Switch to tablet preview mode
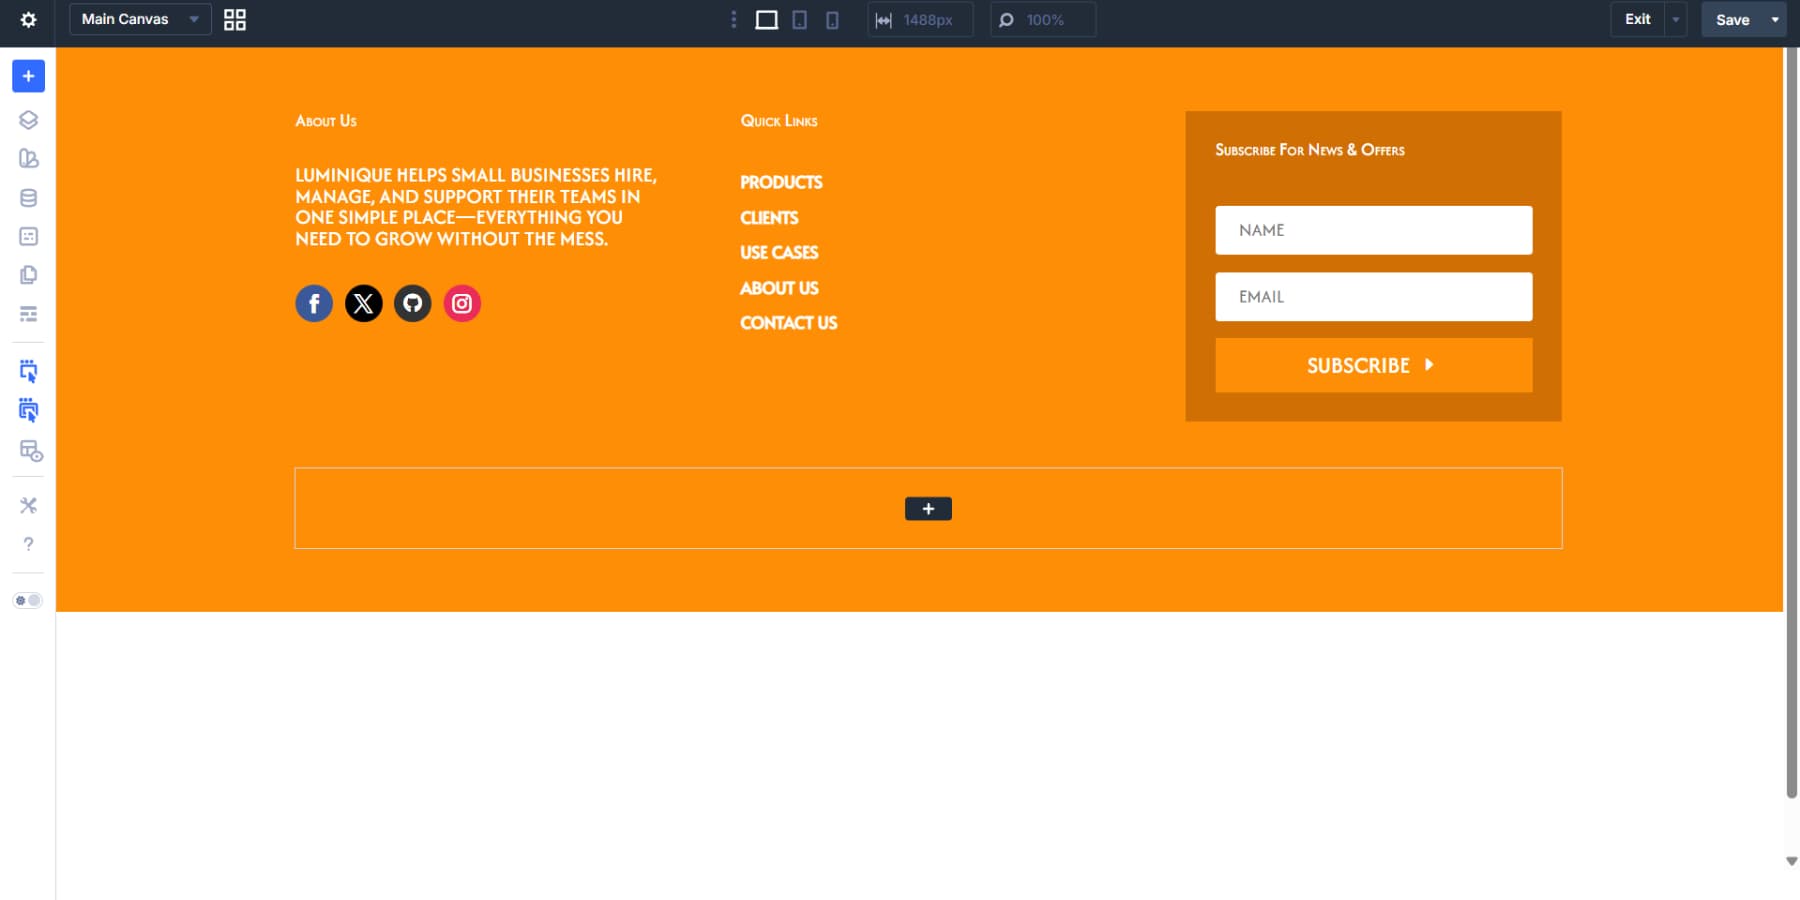 (799, 19)
